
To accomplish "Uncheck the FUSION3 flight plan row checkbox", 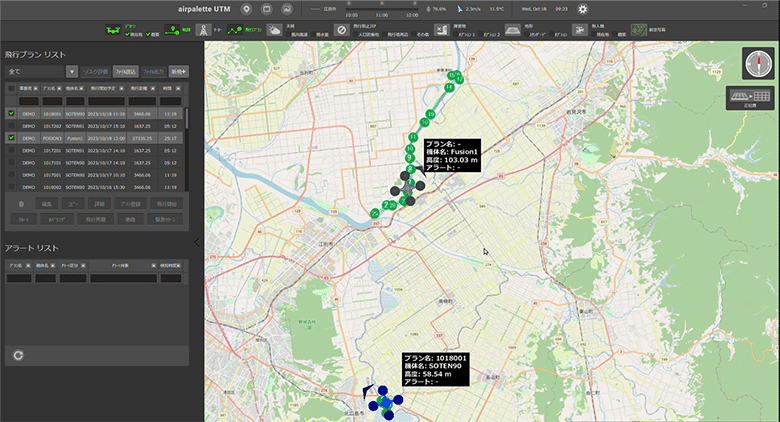I will tap(11, 138).
